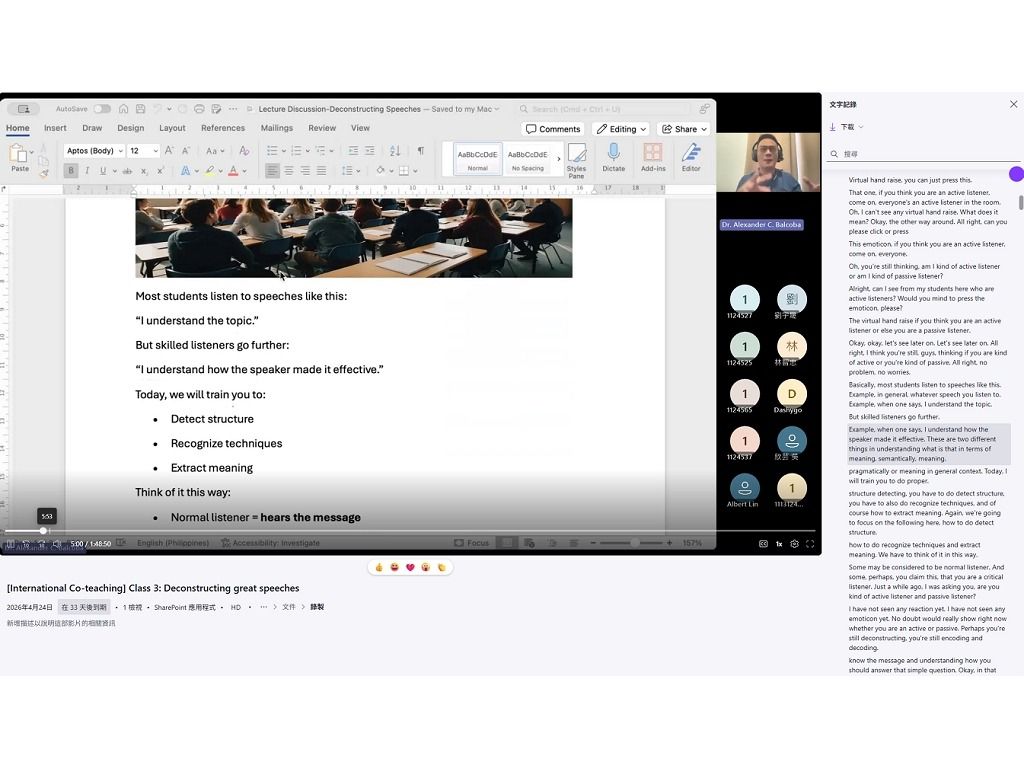The height and width of the screenshot is (768, 1024).
Task: Click Focus in Word status bar
Action: point(472,543)
